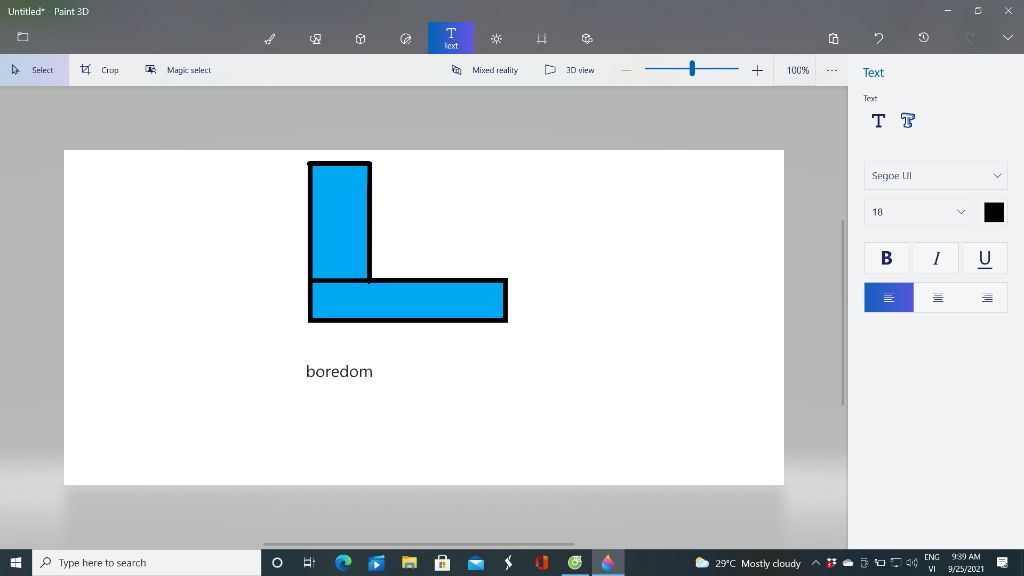Click Paint 3D taskbar icon
The height and width of the screenshot is (576, 1024).
608,562
